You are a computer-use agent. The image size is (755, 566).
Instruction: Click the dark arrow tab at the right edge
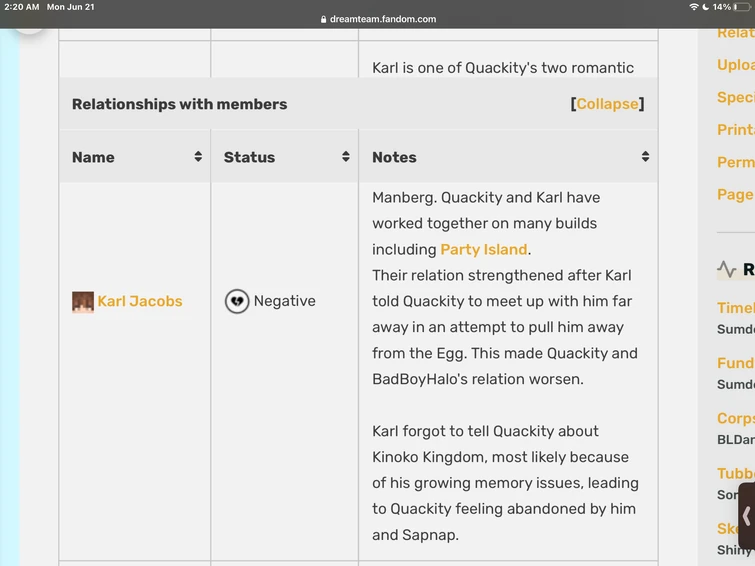(746, 515)
